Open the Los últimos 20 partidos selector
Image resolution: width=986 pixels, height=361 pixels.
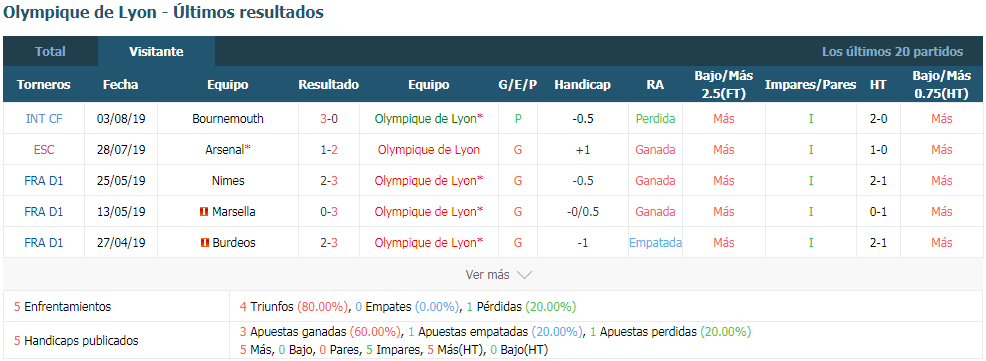[892, 52]
